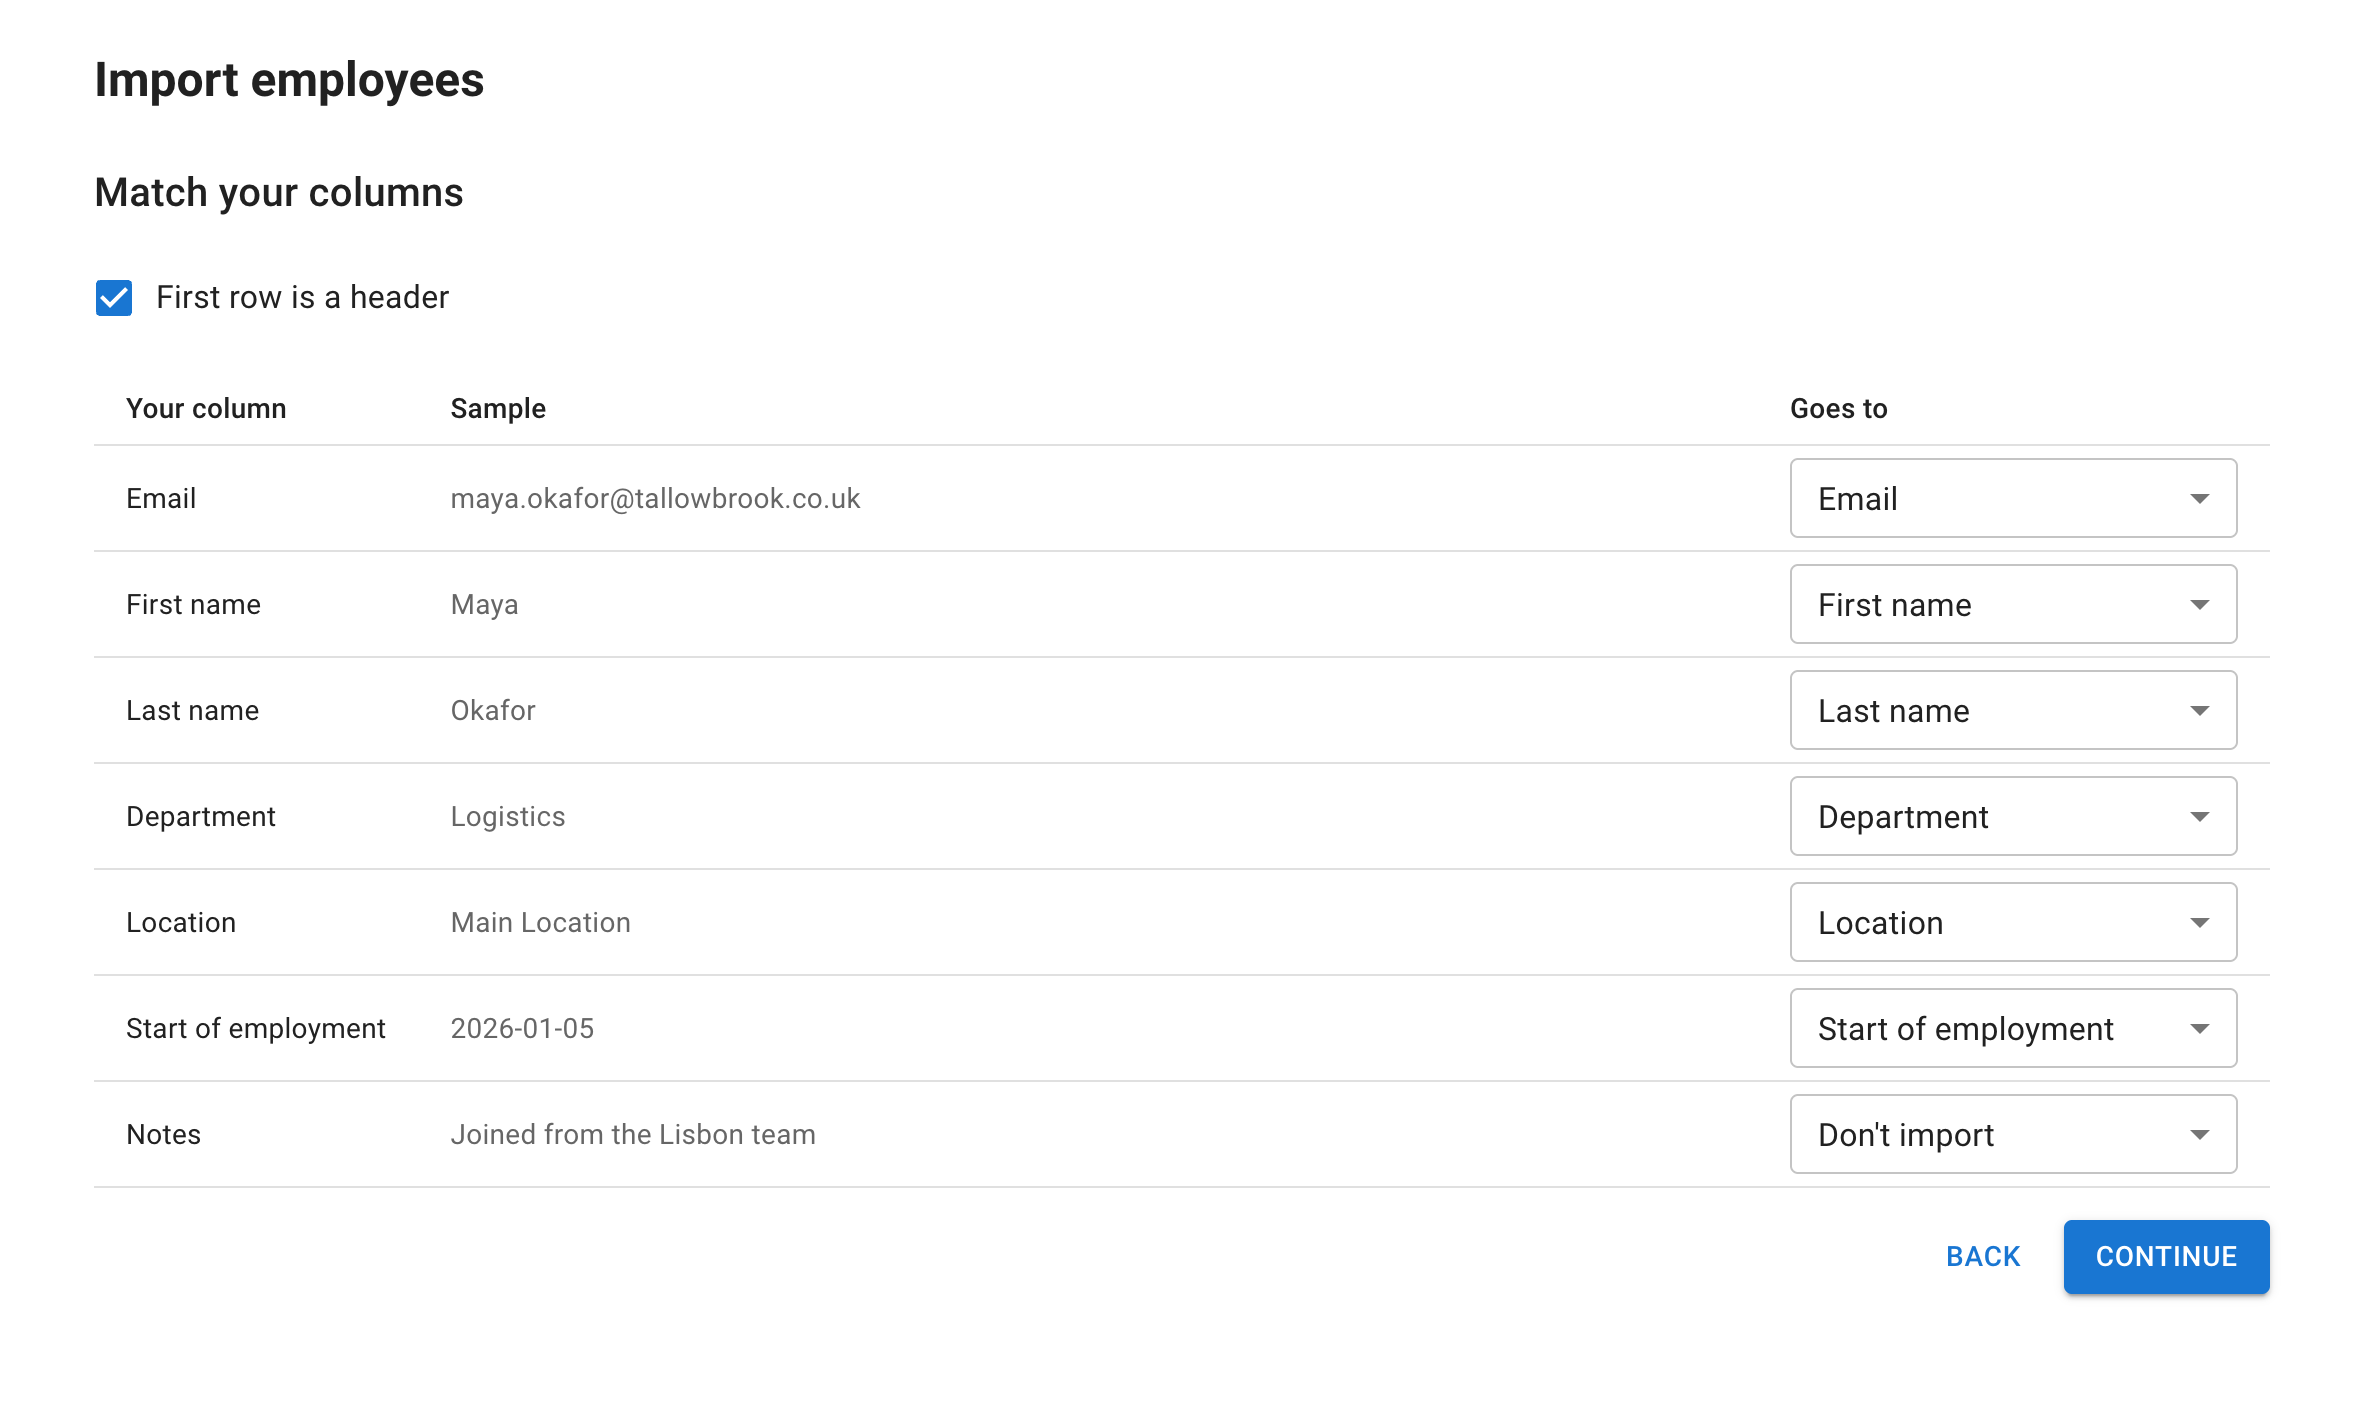Image resolution: width=2366 pixels, height=1406 pixels.
Task: Click the 'Your column' header
Action: point(206,408)
